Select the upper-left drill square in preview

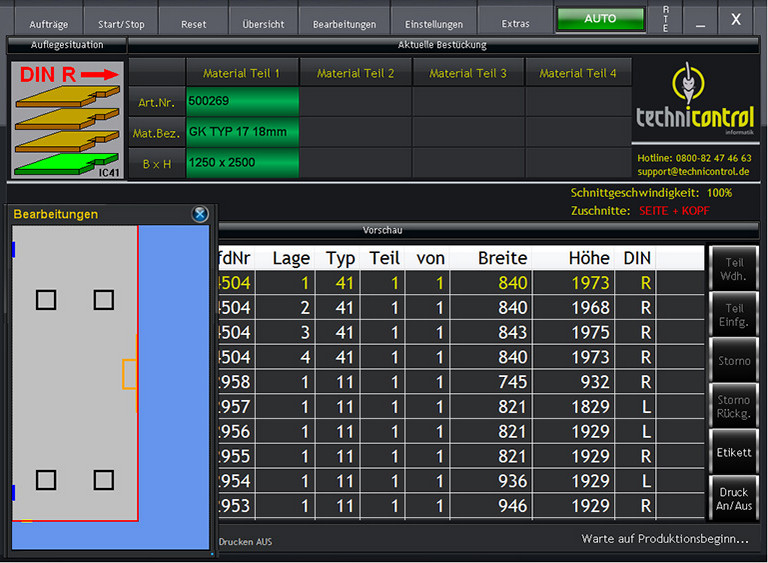click(x=46, y=299)
